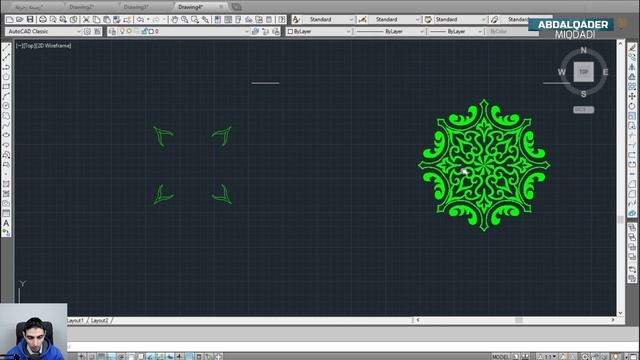Select the Rectangle draw tool
Viewport: 640px width, 360px height.
[6, 87]
